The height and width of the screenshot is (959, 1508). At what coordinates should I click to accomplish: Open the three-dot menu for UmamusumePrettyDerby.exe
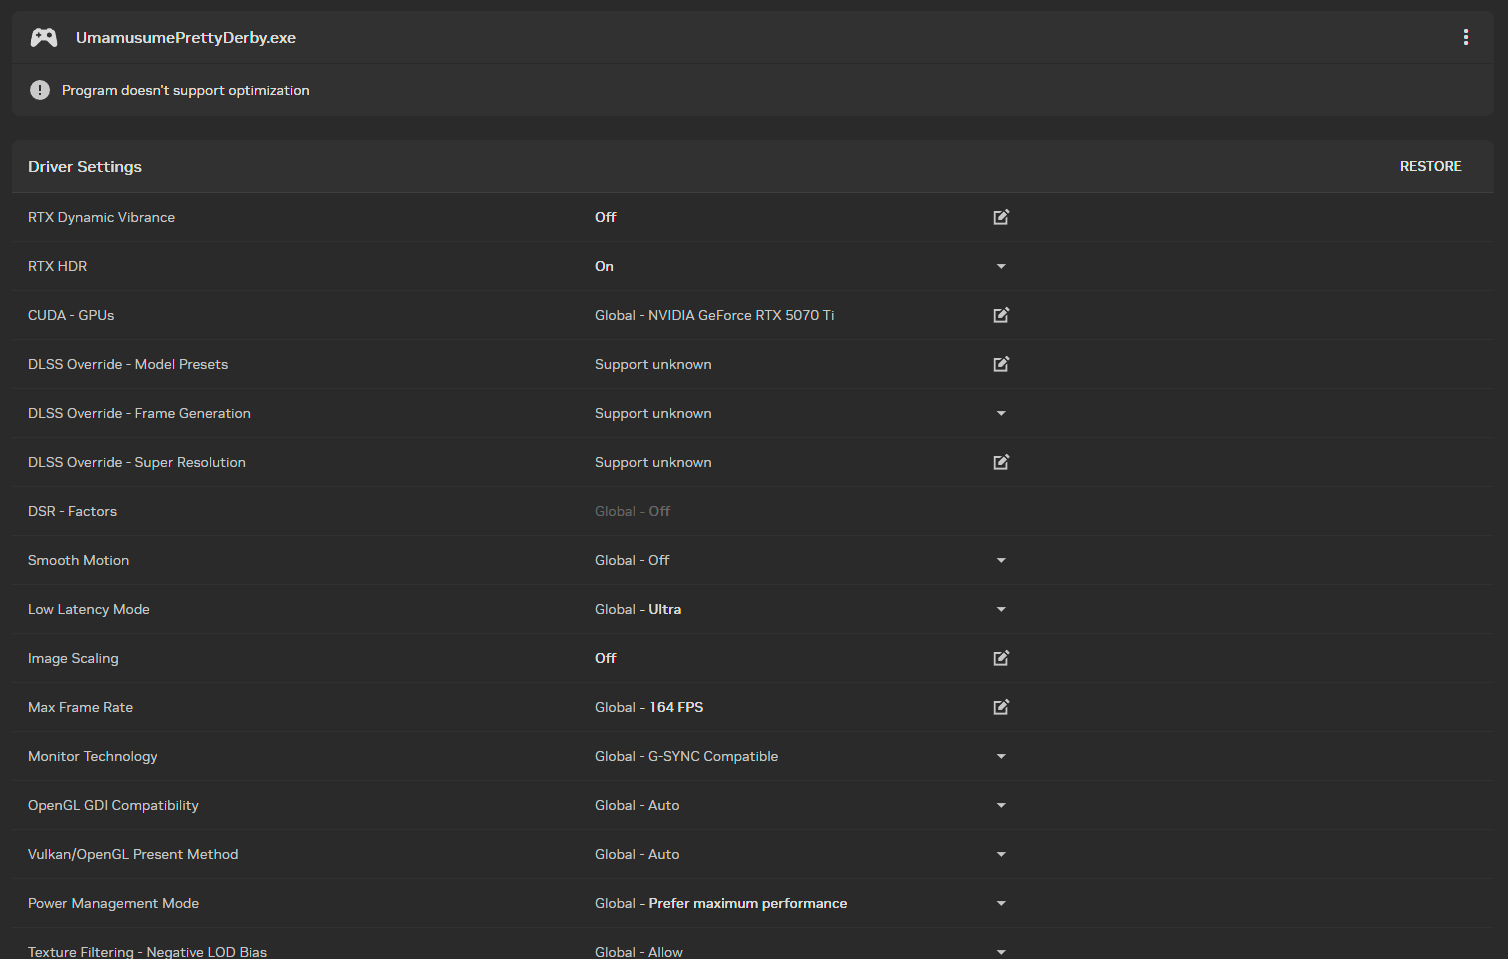click(x=1466, y=37)
